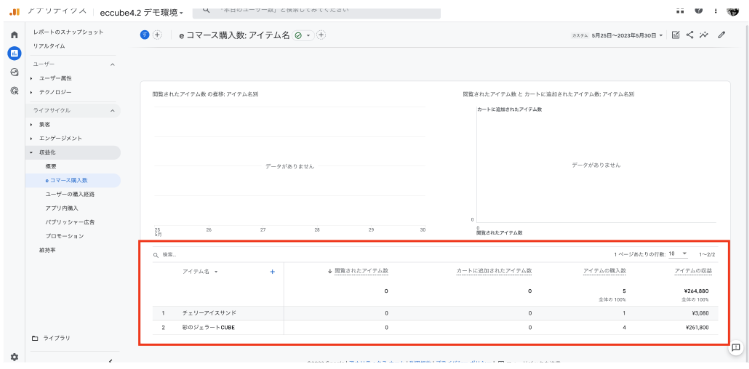The height and width of the screenshot is (369, 749).
Task: Click the magnifier icon in the table search
Action: click(x=156, y=255)
